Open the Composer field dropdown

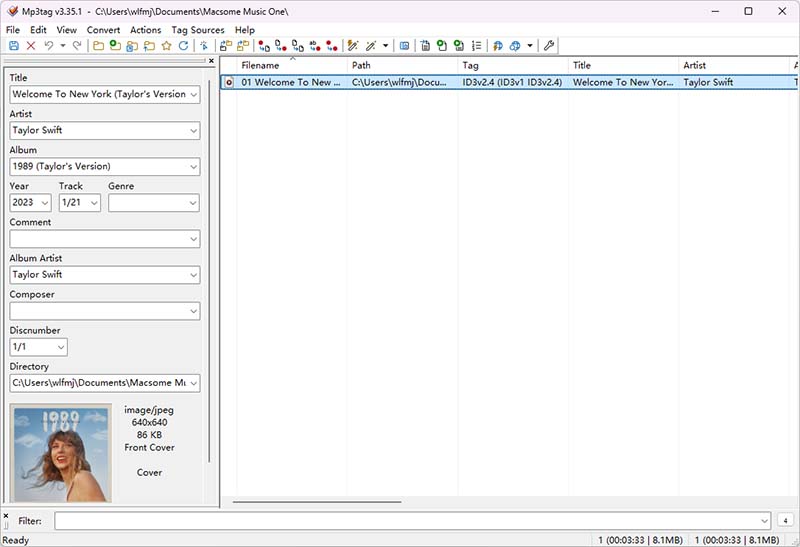193,311
